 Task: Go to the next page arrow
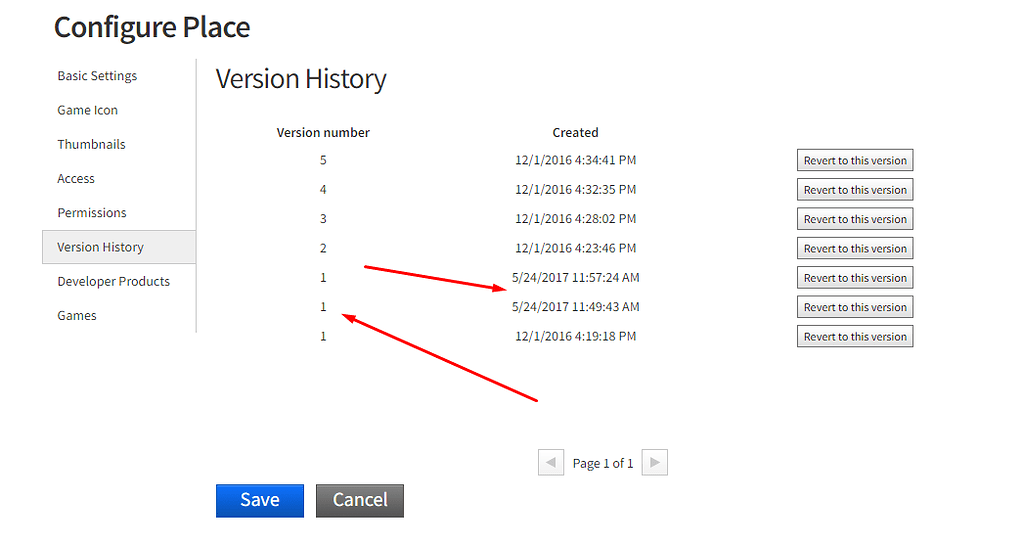[x=654, y=462]
